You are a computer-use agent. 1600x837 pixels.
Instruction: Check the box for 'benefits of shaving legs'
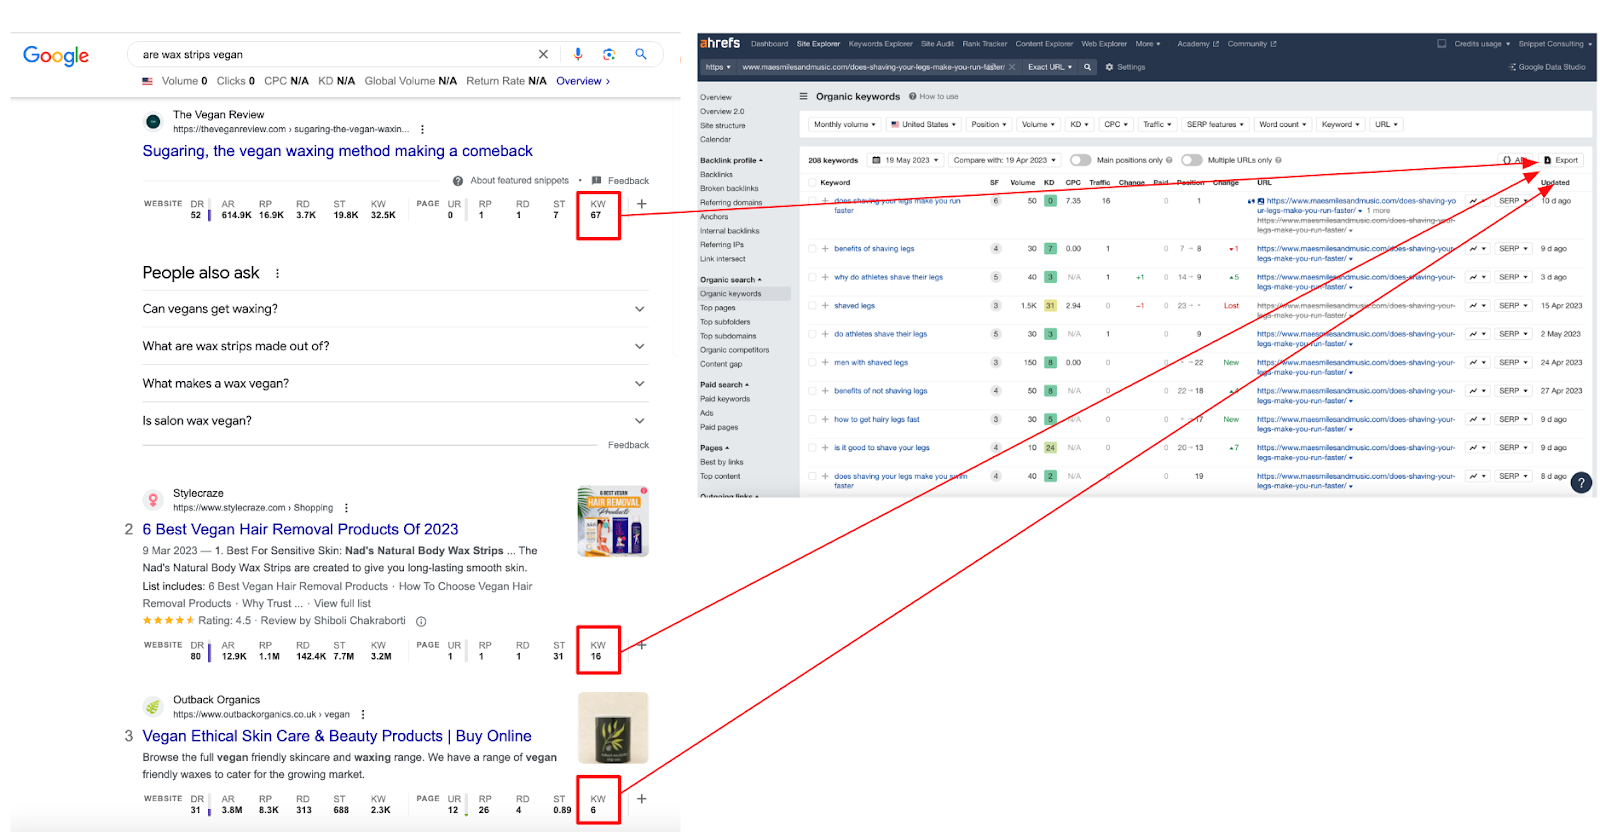[x=812, y=249]
